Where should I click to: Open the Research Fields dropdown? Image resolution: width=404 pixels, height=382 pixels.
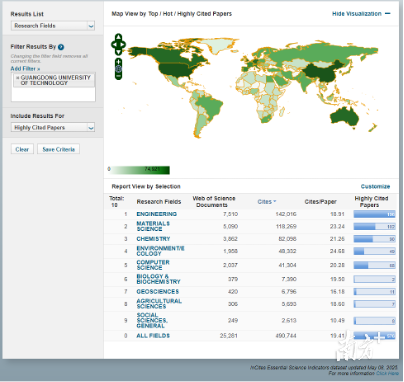tap(53, 26)
